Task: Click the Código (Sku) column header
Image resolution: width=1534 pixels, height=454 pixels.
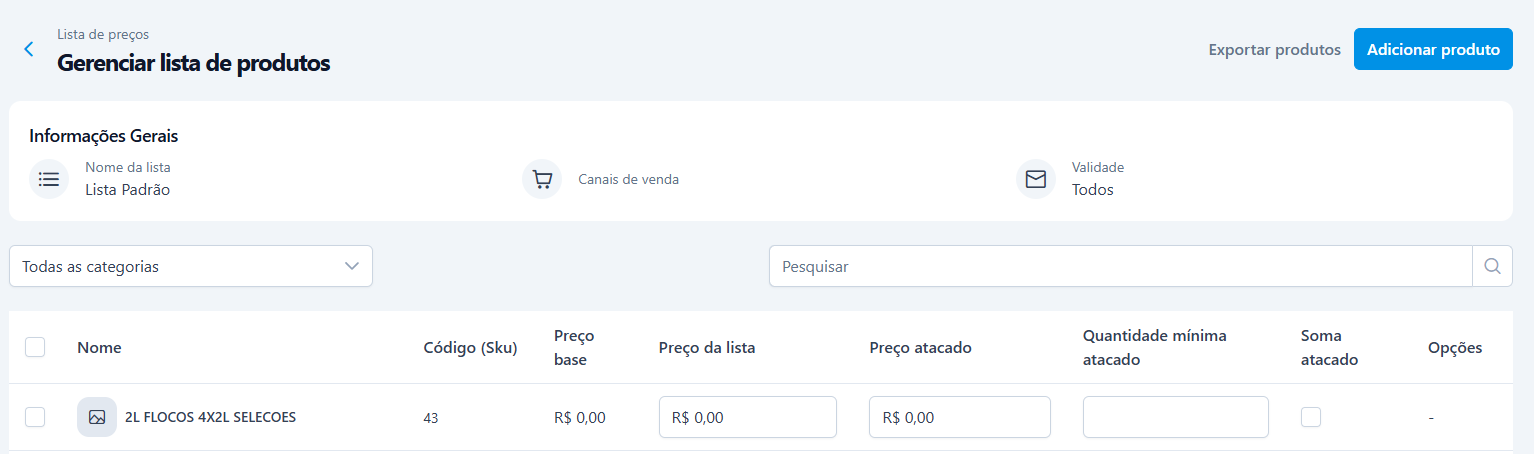Action: [470, 347]
